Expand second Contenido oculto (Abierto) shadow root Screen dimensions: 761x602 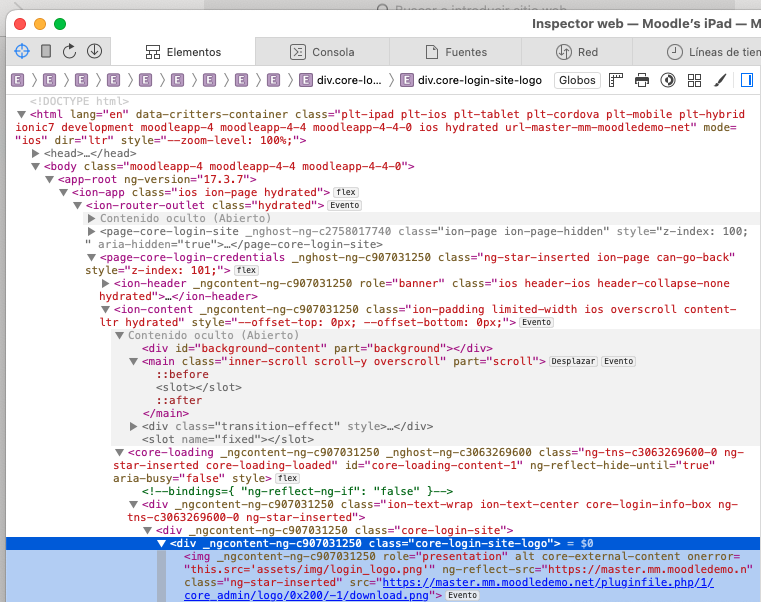pyautogui.click(x=119, y=335)
